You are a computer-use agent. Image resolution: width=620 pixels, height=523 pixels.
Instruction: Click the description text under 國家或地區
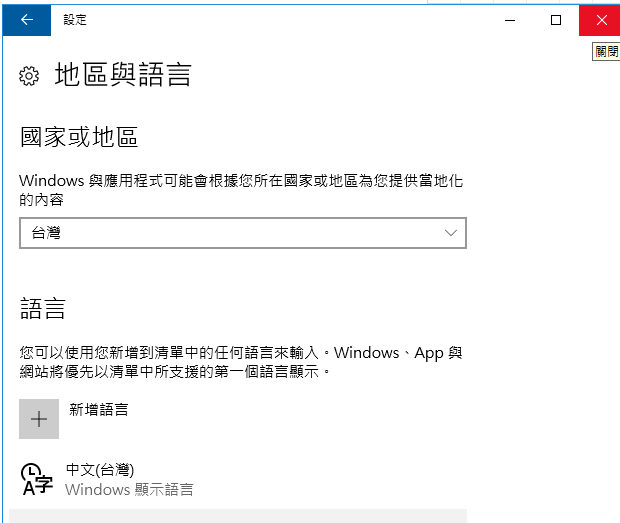pos(241,190)
